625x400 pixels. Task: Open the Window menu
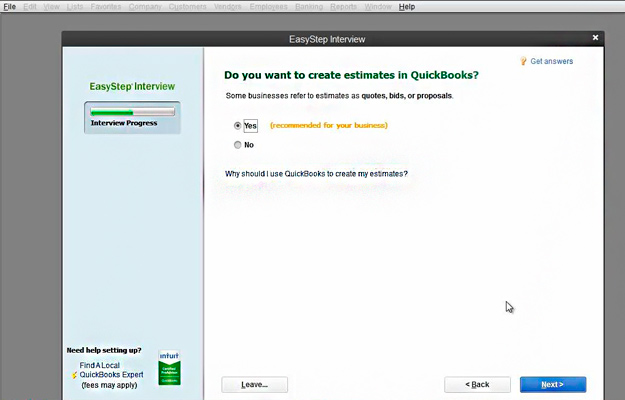click(x=378, y=7)
